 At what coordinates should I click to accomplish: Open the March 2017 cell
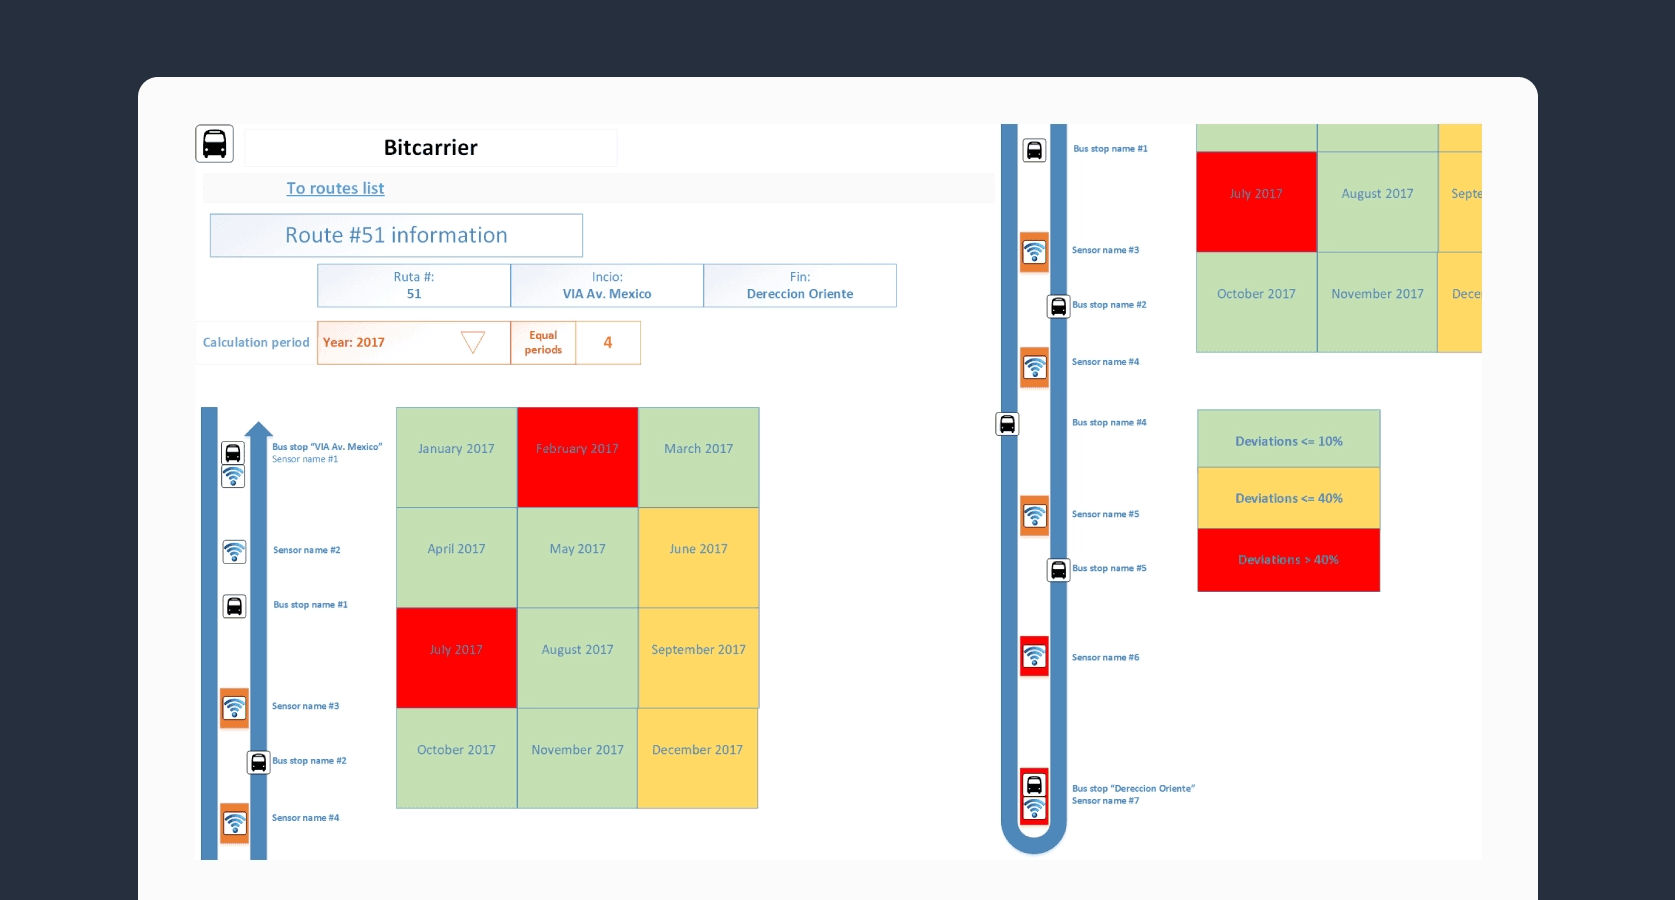(x=698, y=457)
